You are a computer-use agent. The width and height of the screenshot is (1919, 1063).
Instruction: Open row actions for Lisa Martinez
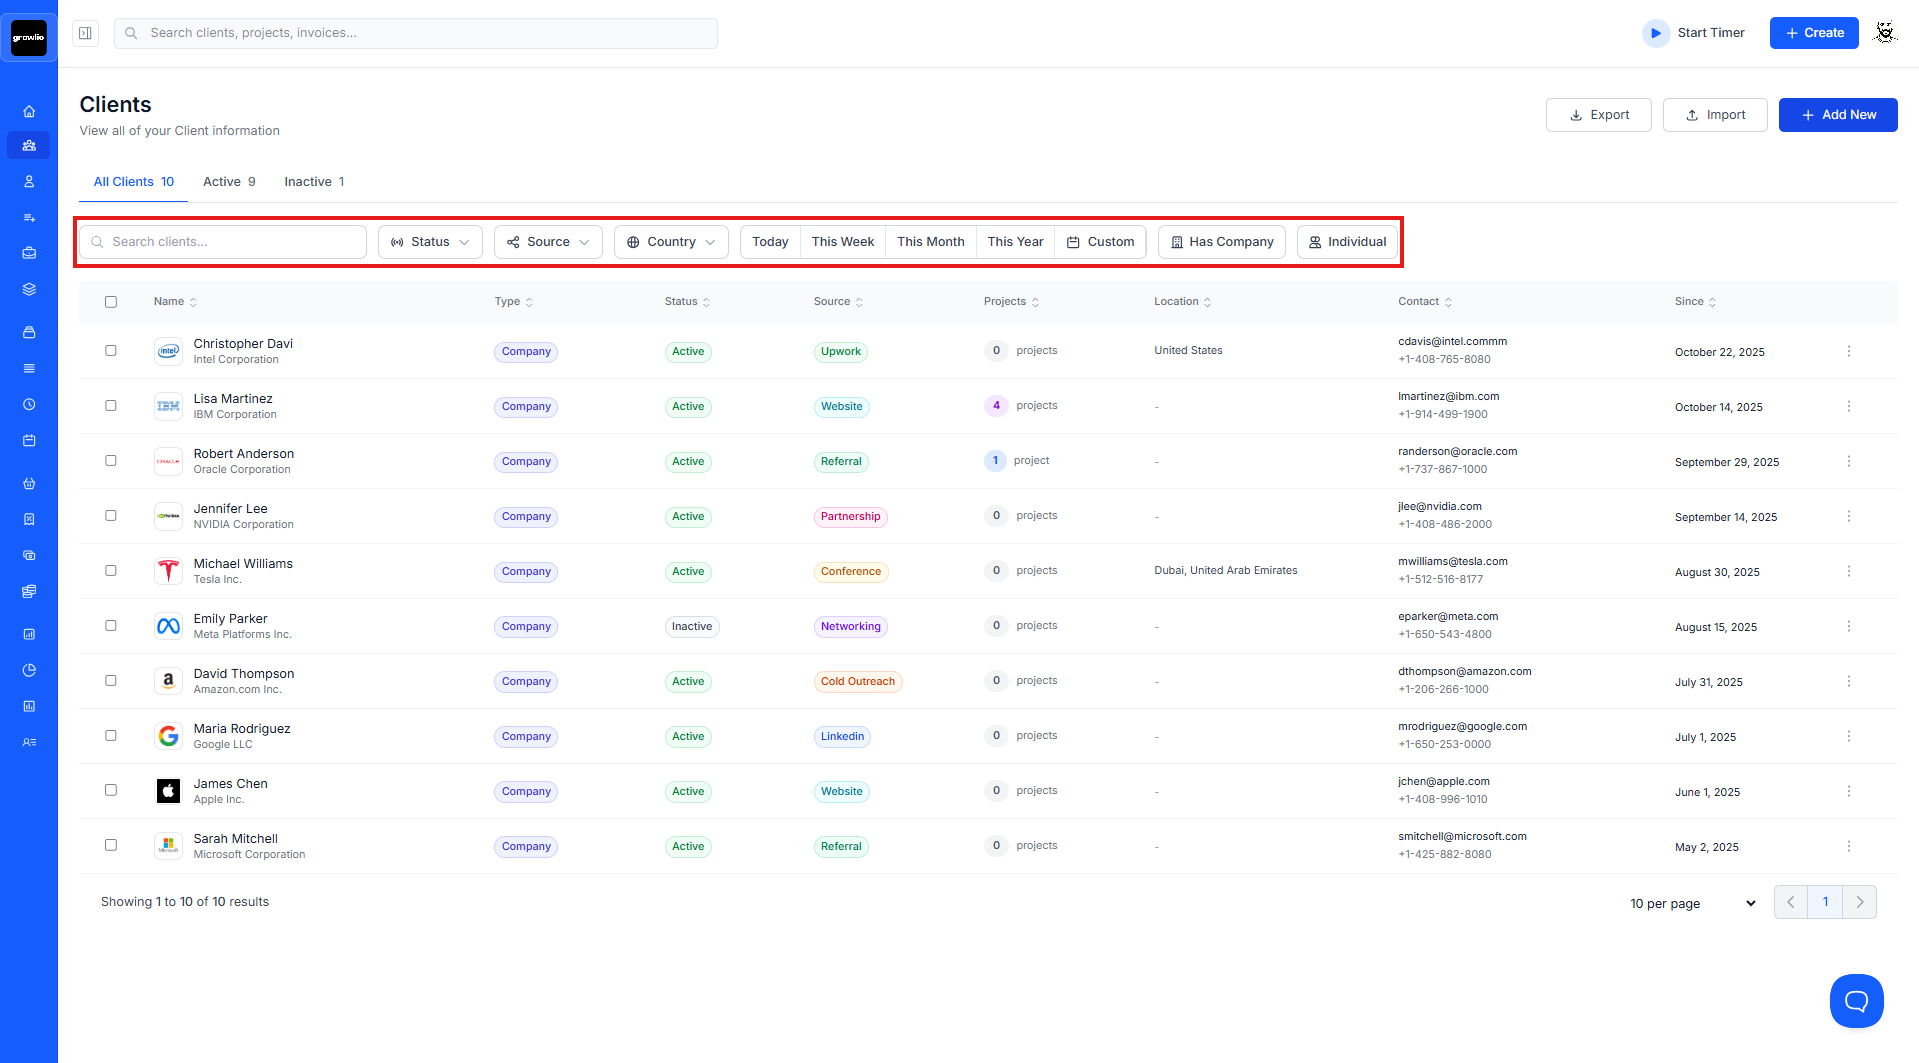(x=1849, y=406)
